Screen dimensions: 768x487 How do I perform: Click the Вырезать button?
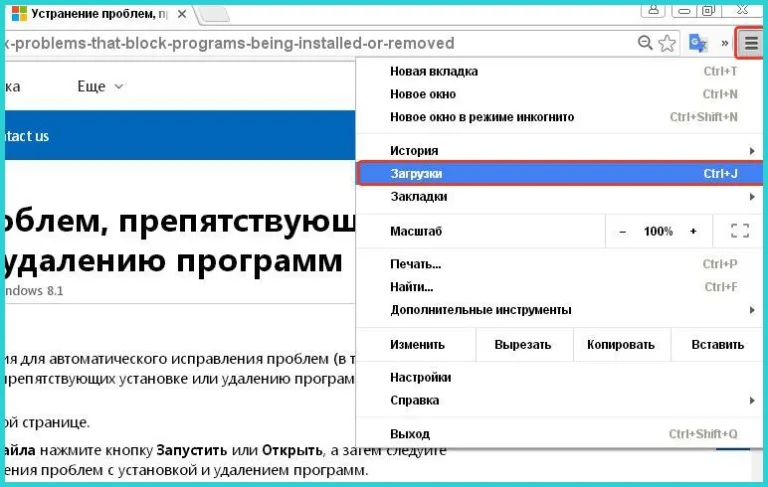(523, 345)
